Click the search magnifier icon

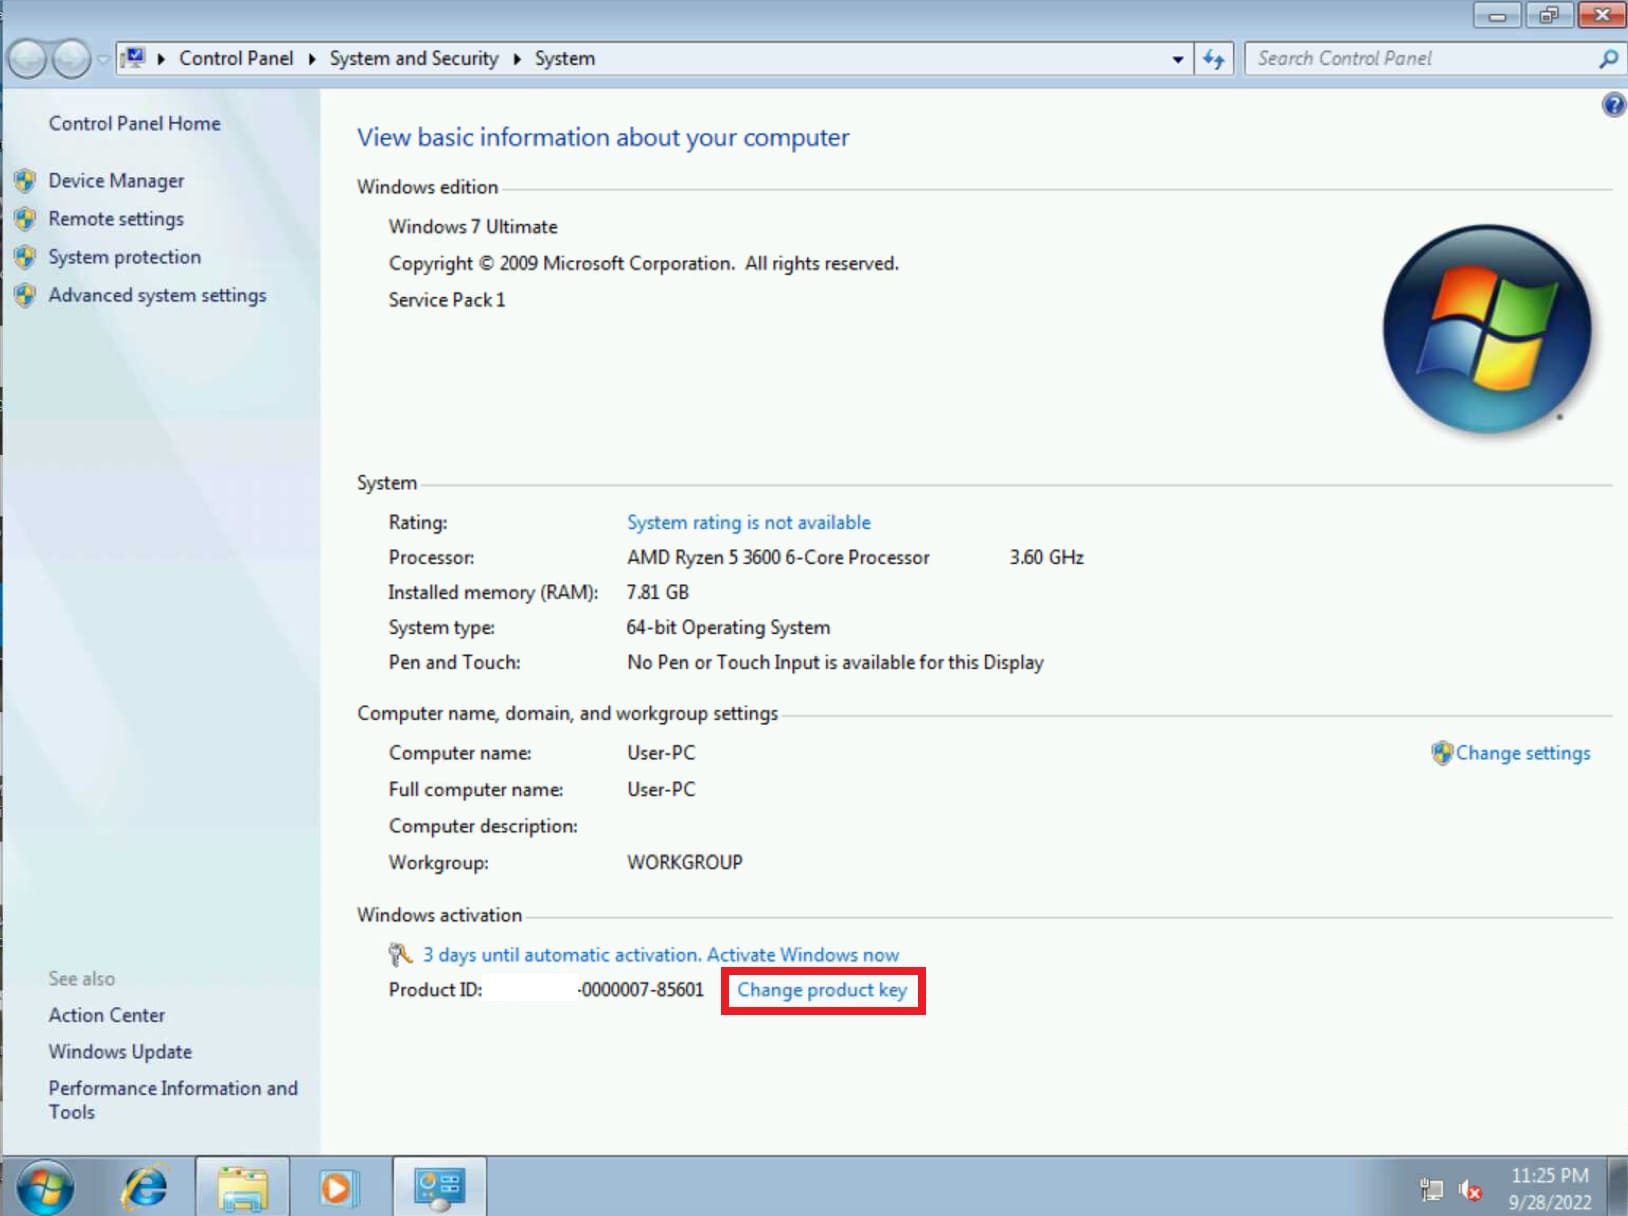tap(1608, 59)
